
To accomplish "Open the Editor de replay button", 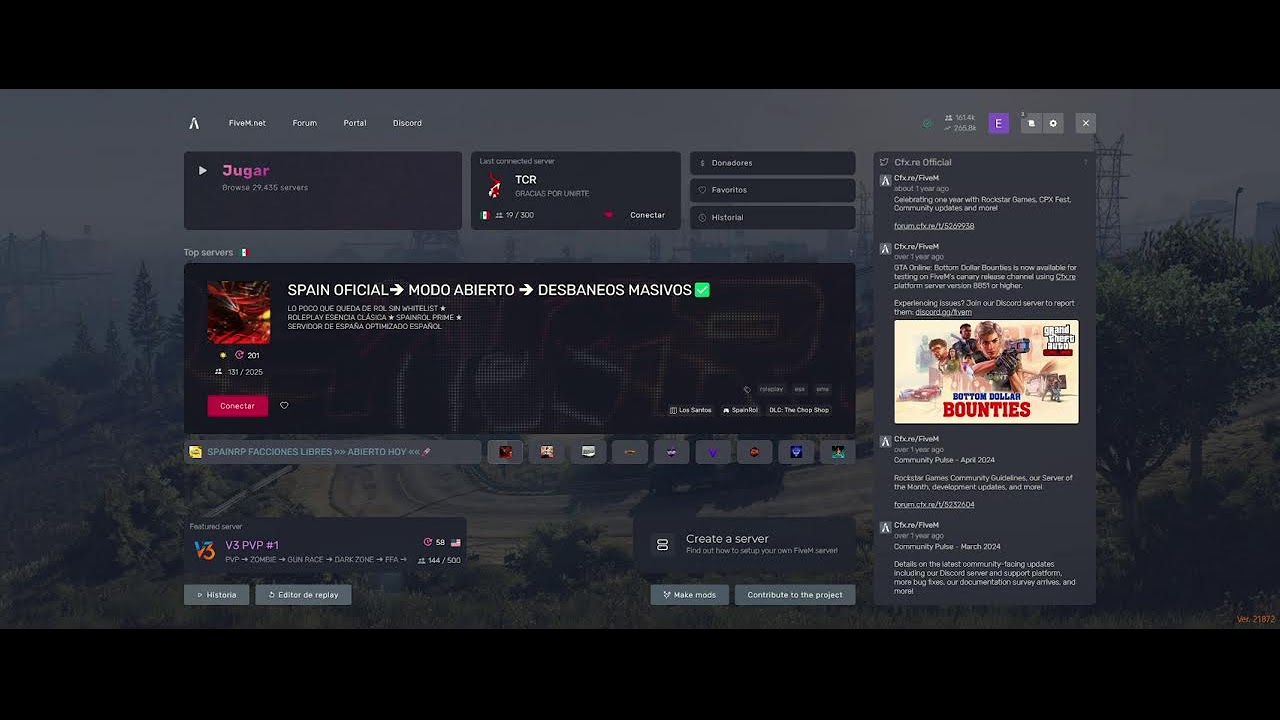I will point(303,594).
